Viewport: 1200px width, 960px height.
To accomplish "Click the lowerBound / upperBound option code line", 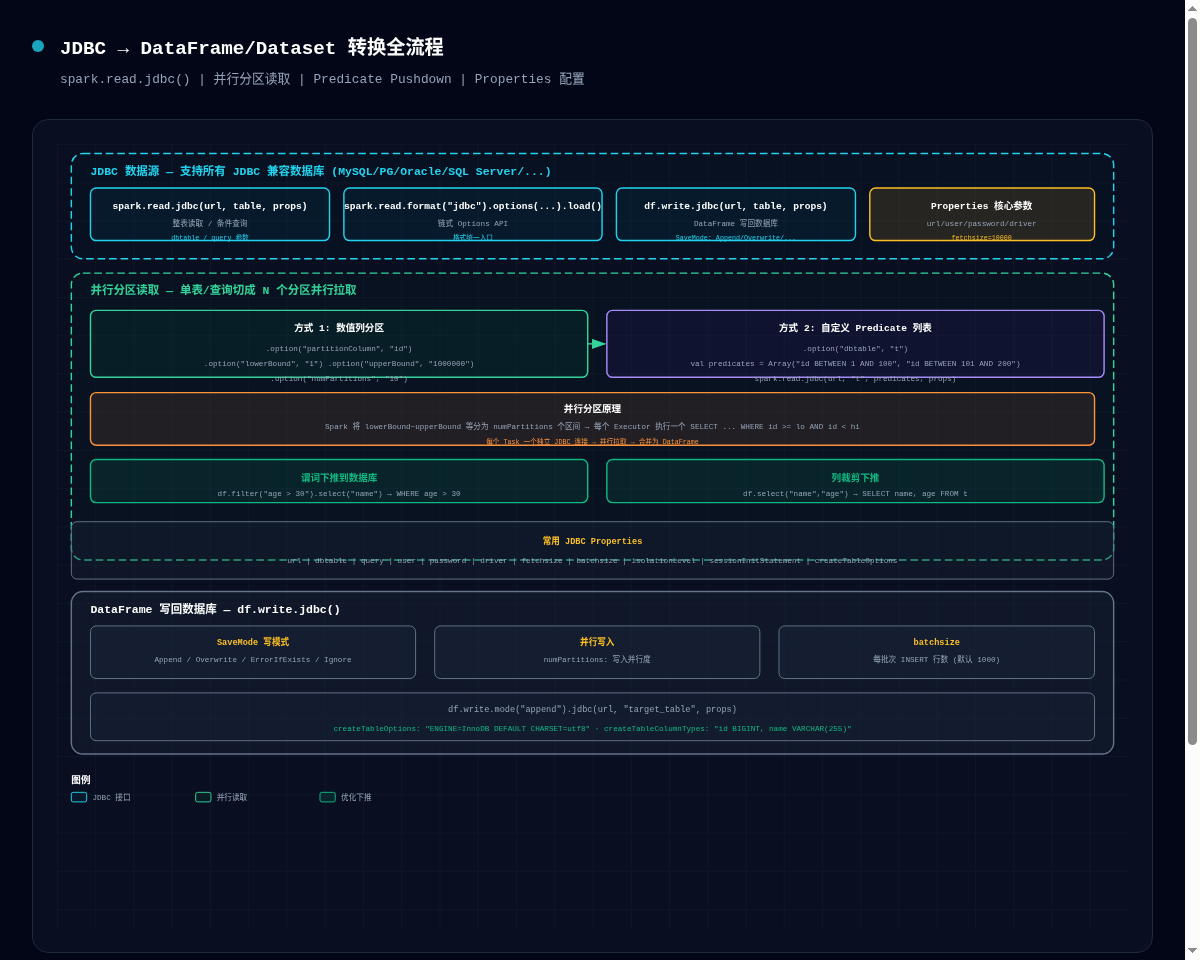I will tap(339, 364).
